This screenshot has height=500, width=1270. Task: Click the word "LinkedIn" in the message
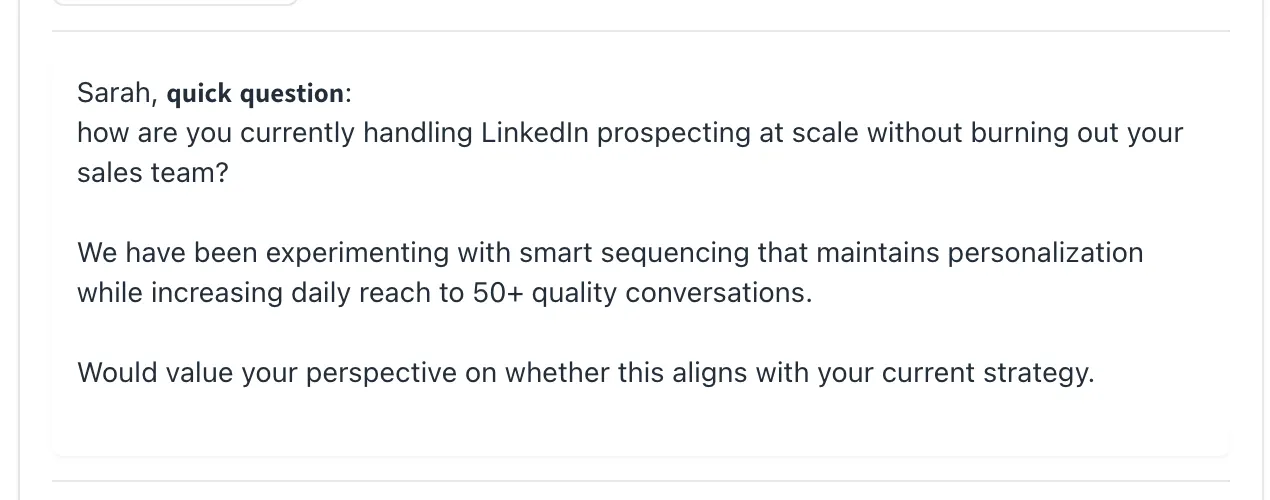click(534, 133)
